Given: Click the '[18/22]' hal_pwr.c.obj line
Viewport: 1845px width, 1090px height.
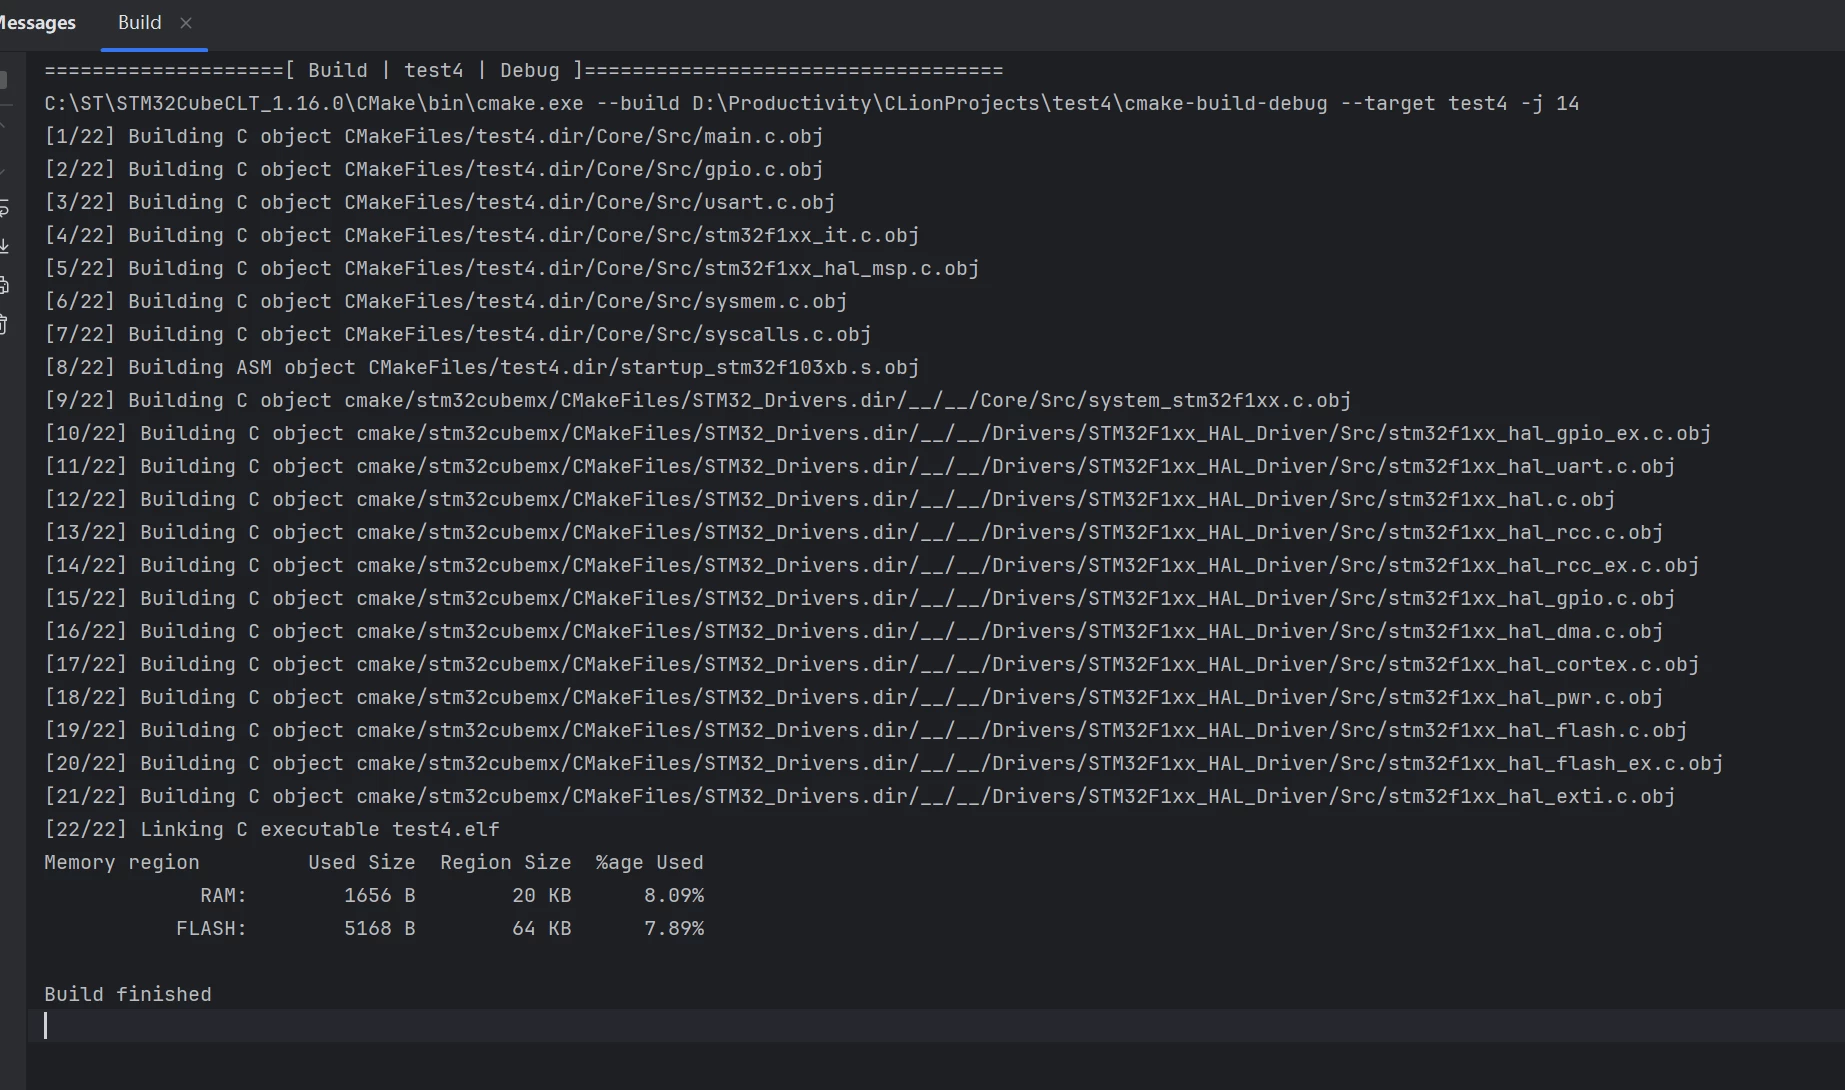Looking at the screenshot, I should (x=853, y=698).
